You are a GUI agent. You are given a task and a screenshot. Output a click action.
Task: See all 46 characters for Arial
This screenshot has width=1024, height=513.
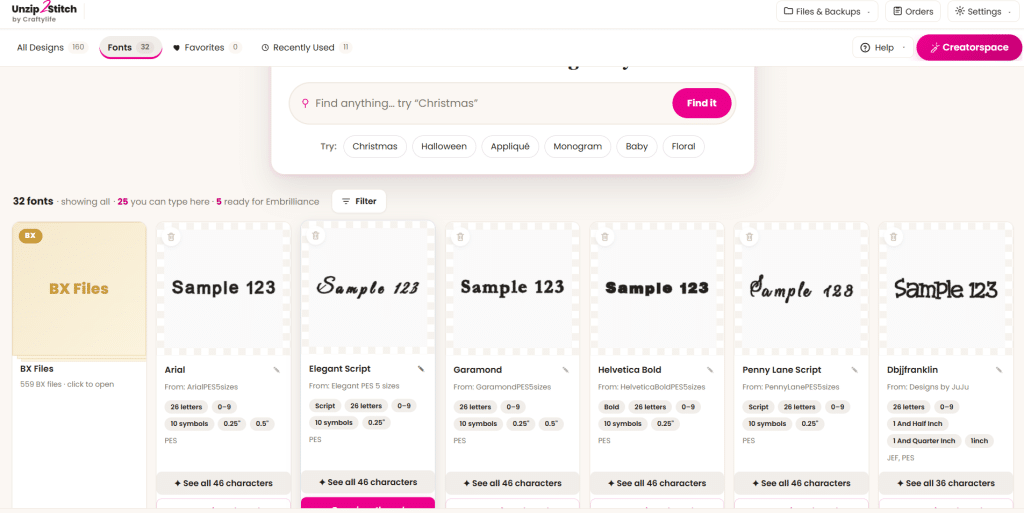pos(223,484)
